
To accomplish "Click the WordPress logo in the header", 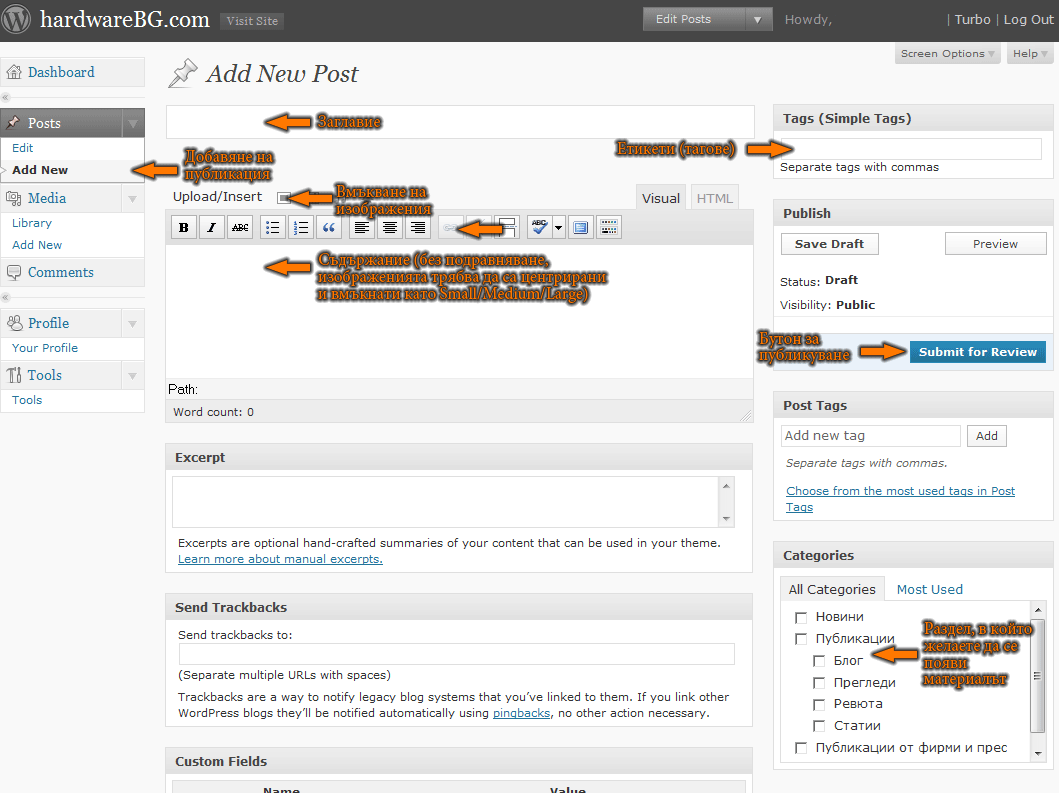I will point(16,20).
